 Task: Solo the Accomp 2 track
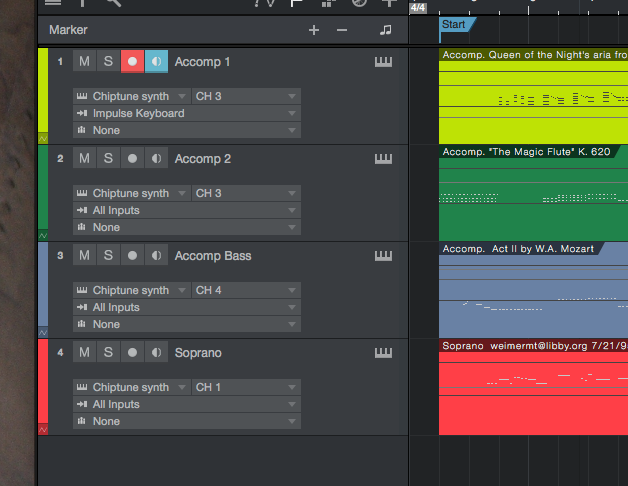pyautogui.click(x=108, y=158)
